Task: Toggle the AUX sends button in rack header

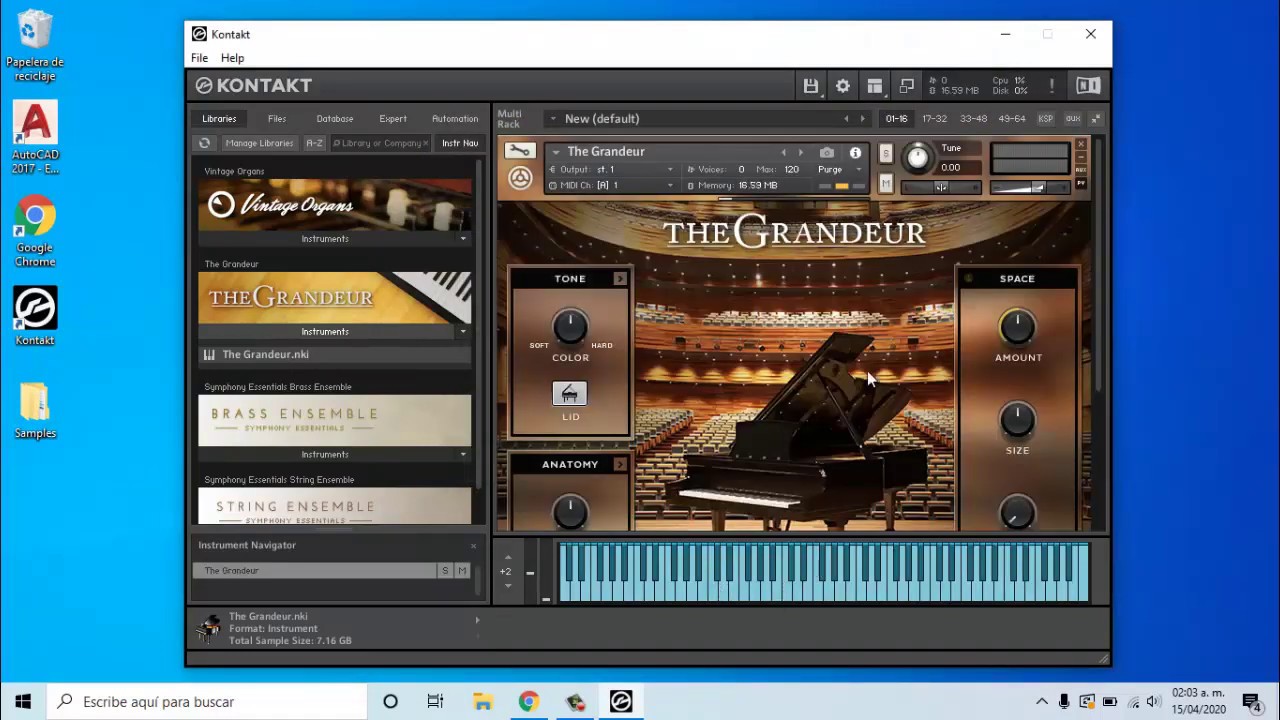Action: click(1073, 118)
